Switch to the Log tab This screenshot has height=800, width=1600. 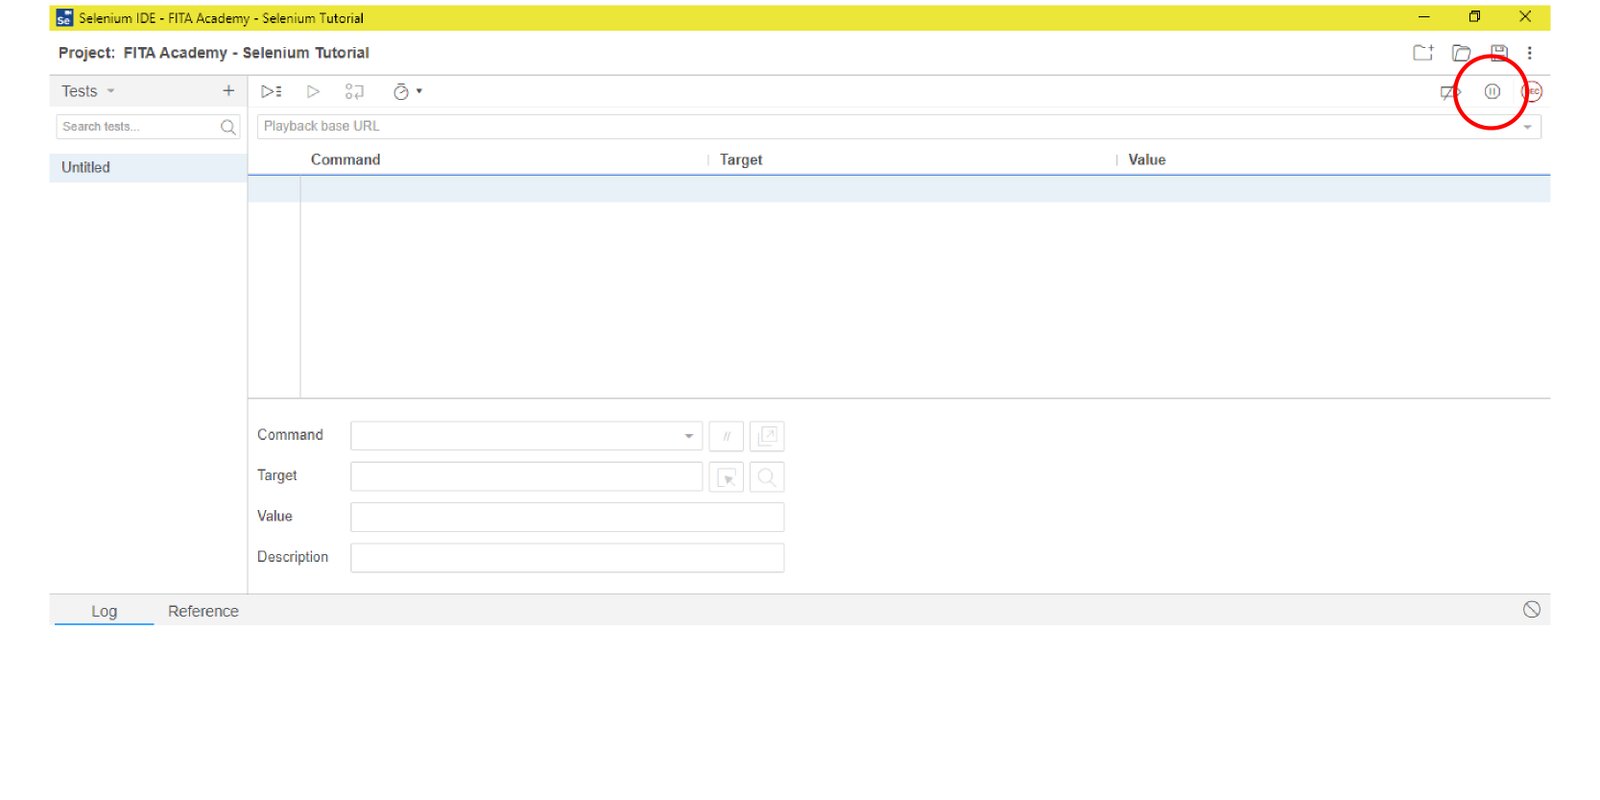104,611
